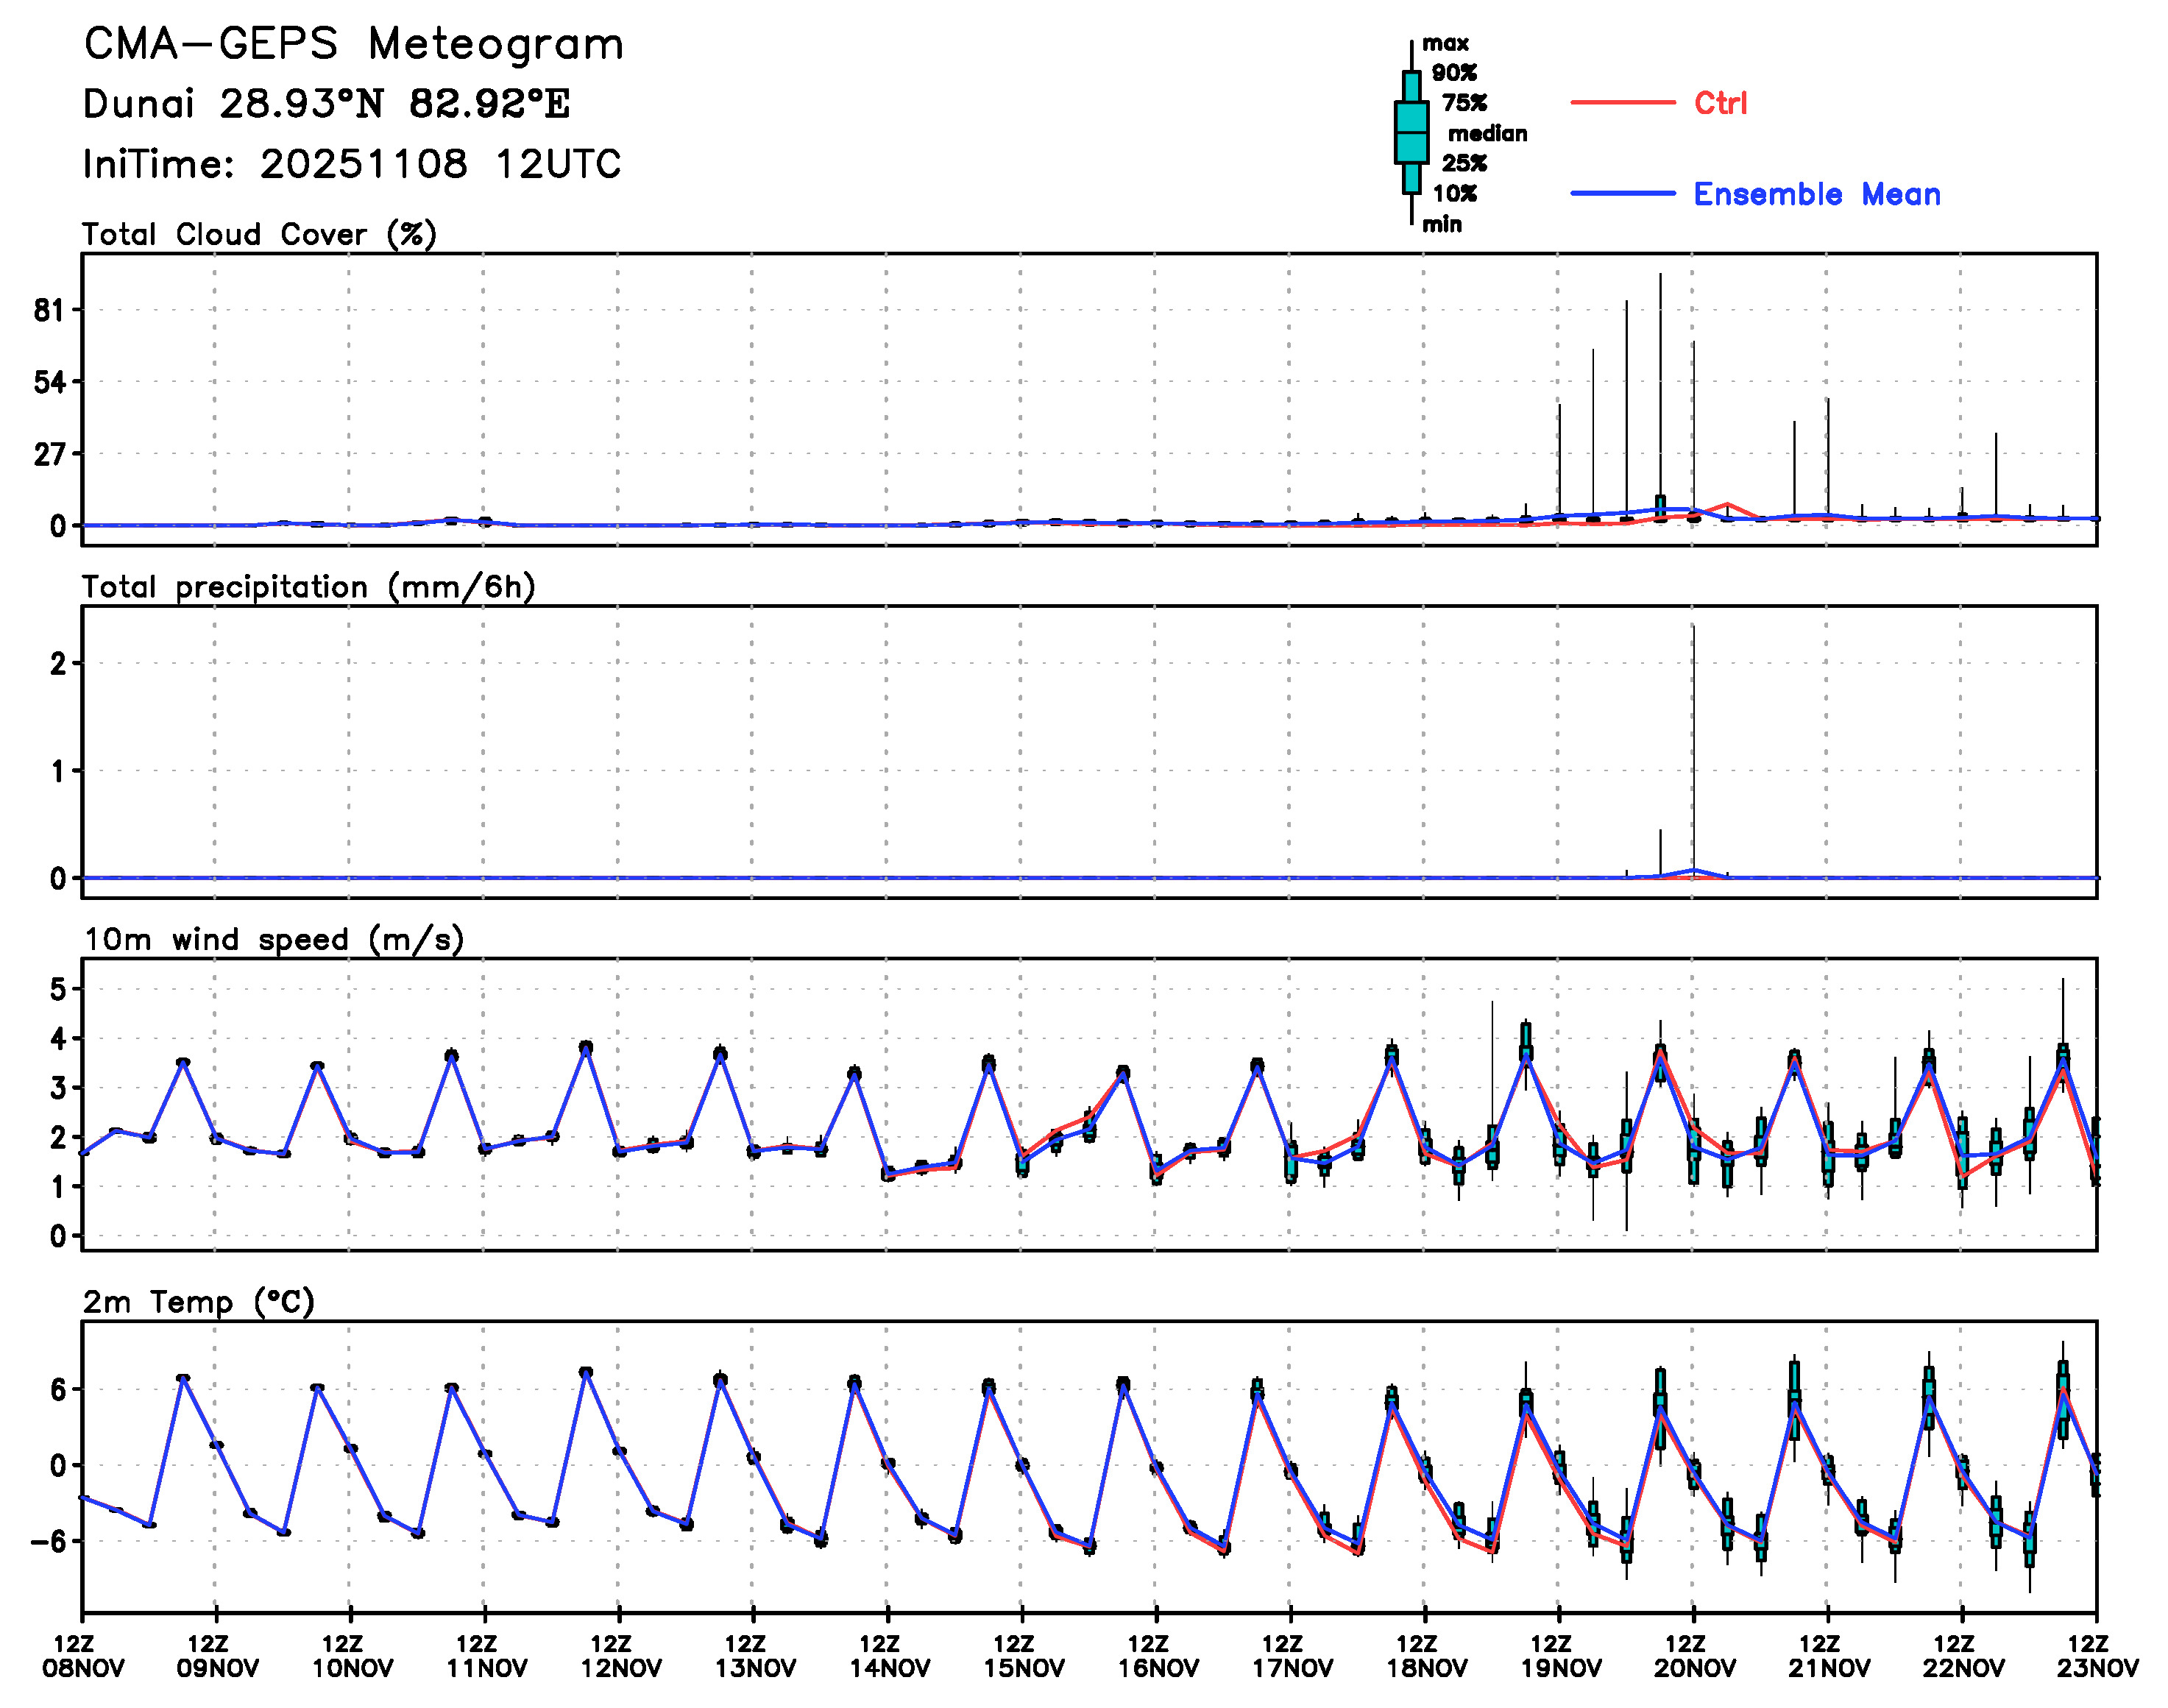Image resolution: width=2168 pixels, height=1708 pixels.
Task: Click the median label in the legend
Action: click(1487, 133)
